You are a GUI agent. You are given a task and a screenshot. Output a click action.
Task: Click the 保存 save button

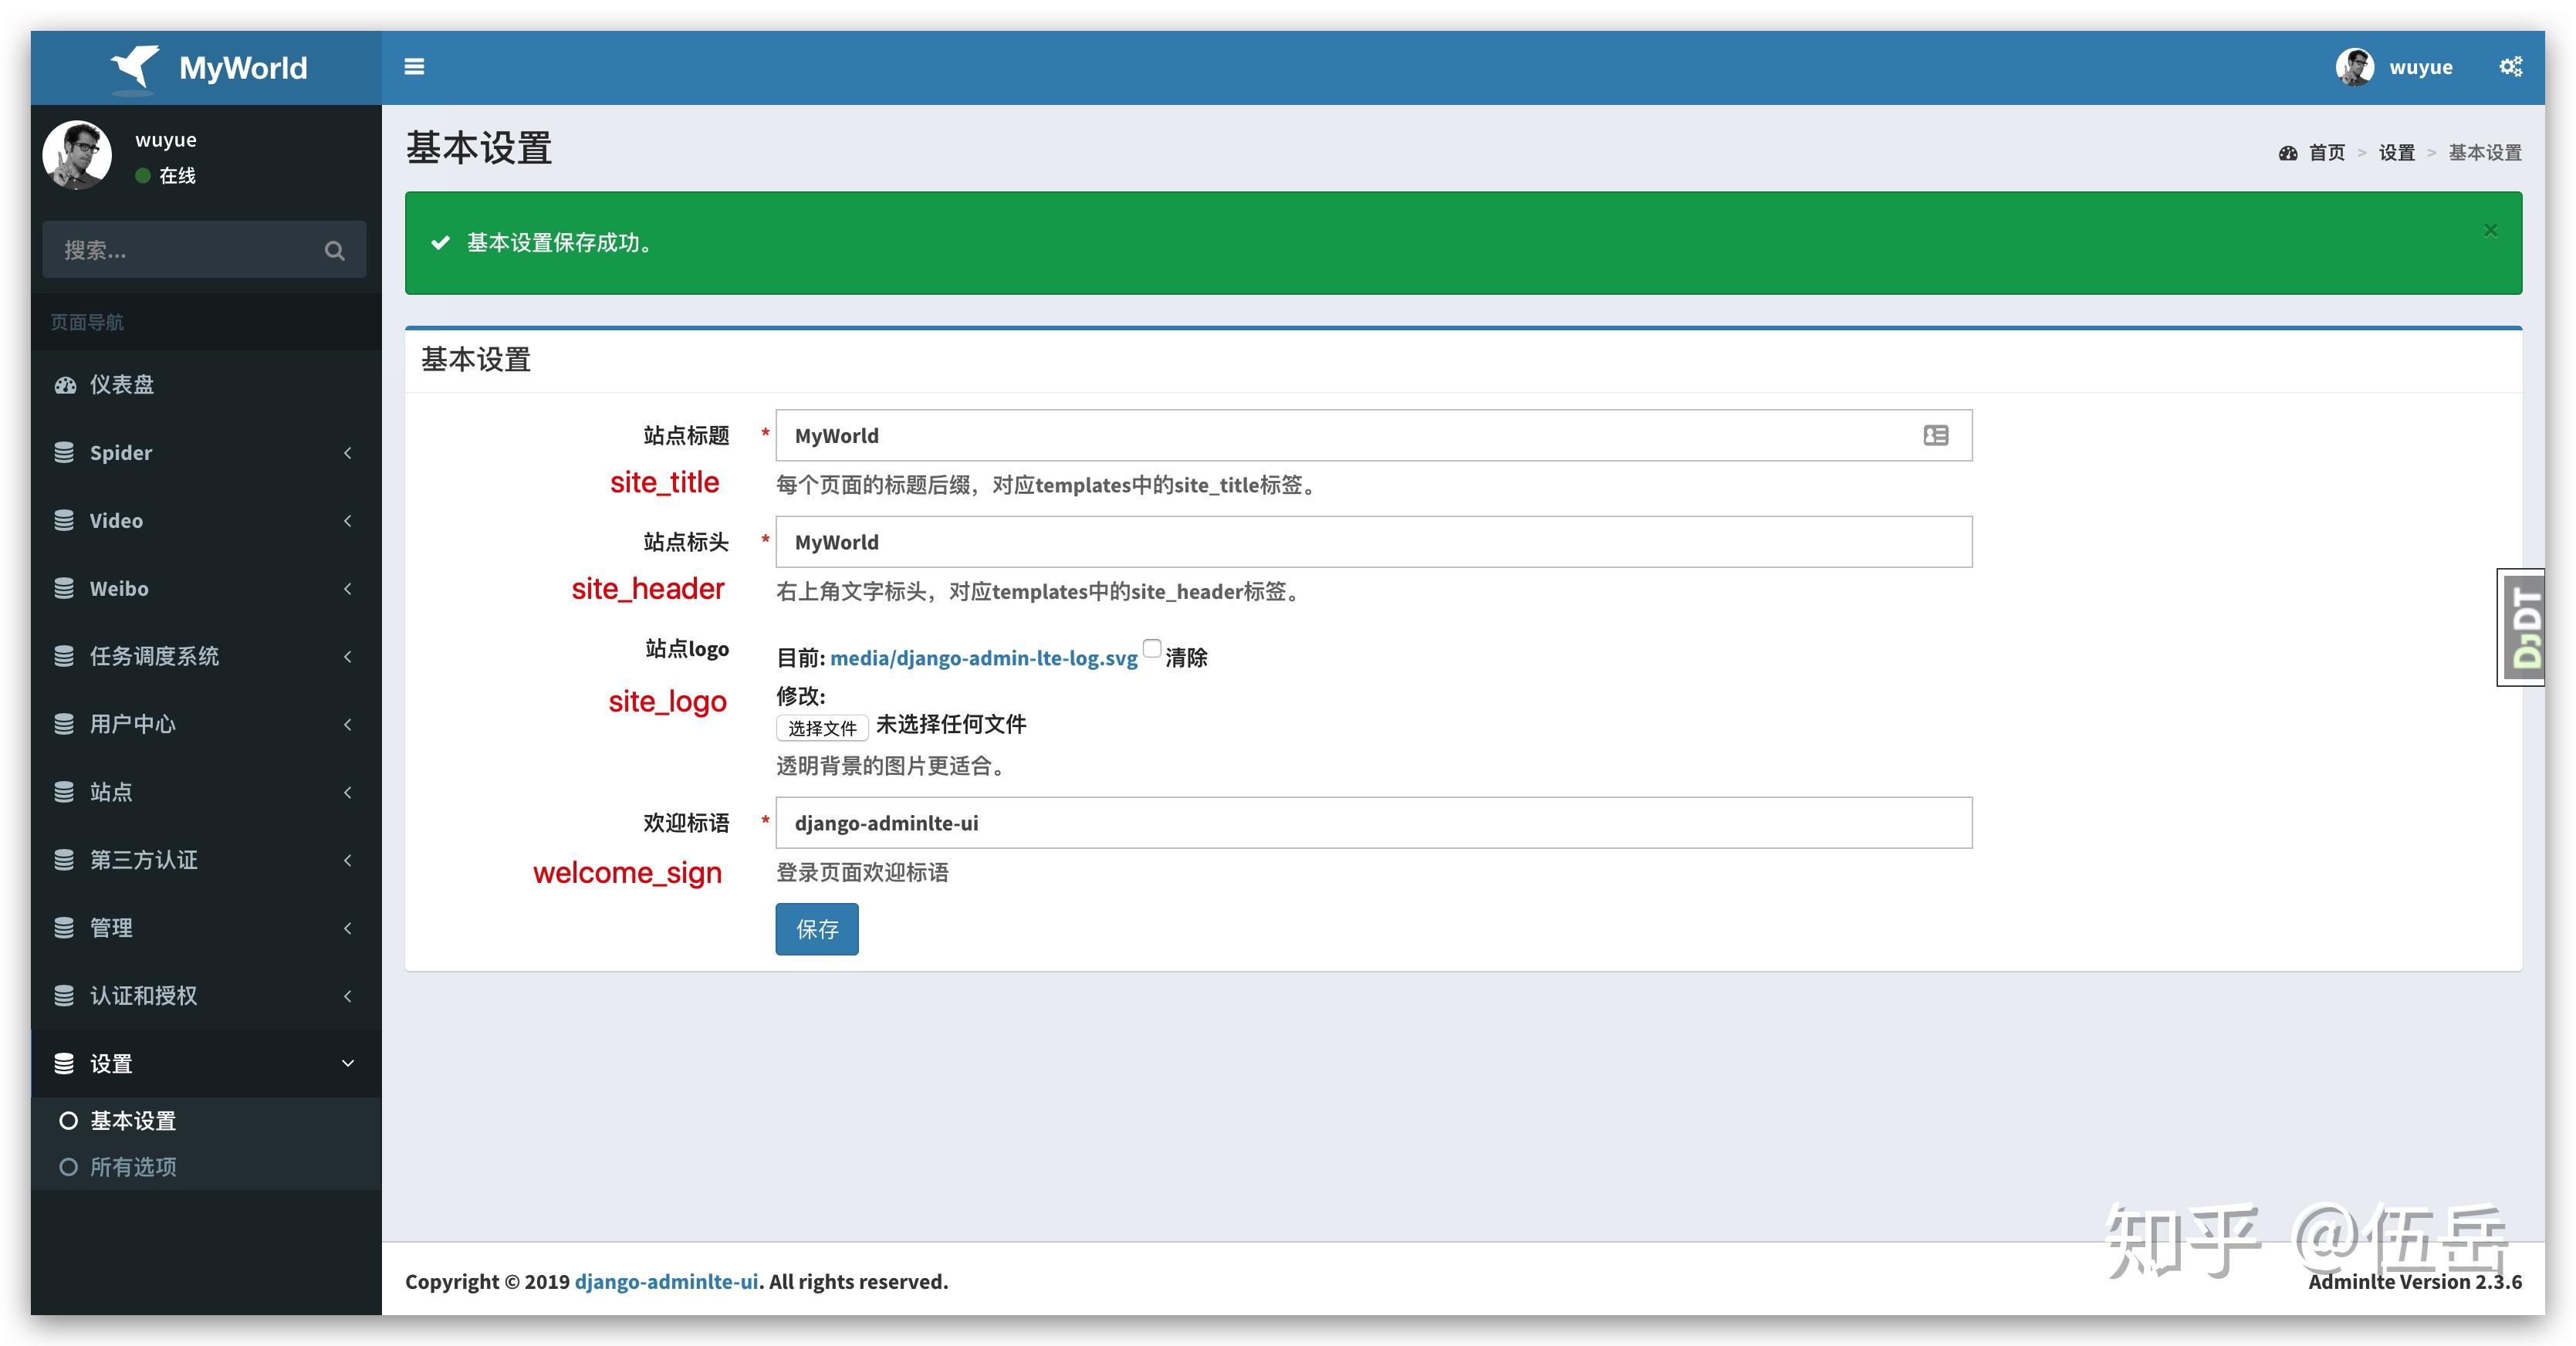click(x=816, y=929)
